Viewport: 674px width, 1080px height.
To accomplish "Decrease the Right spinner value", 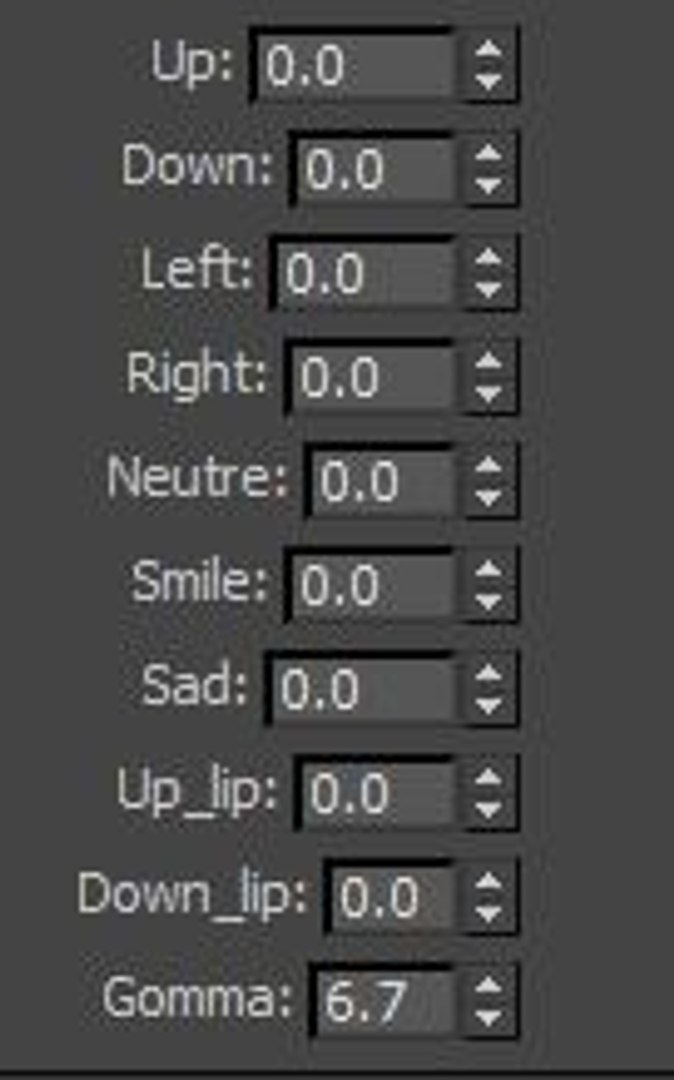I will [488, 394].
